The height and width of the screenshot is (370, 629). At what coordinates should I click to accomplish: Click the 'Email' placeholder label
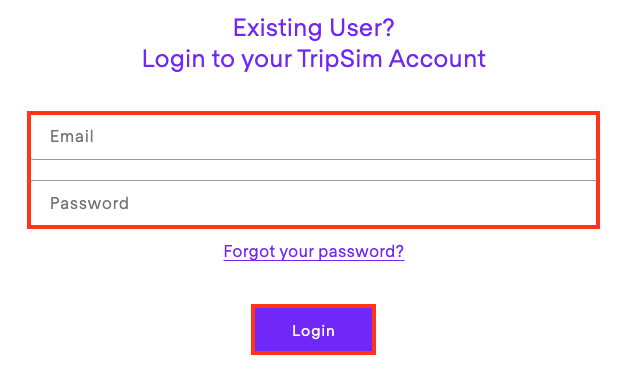[x=72, y=136]
